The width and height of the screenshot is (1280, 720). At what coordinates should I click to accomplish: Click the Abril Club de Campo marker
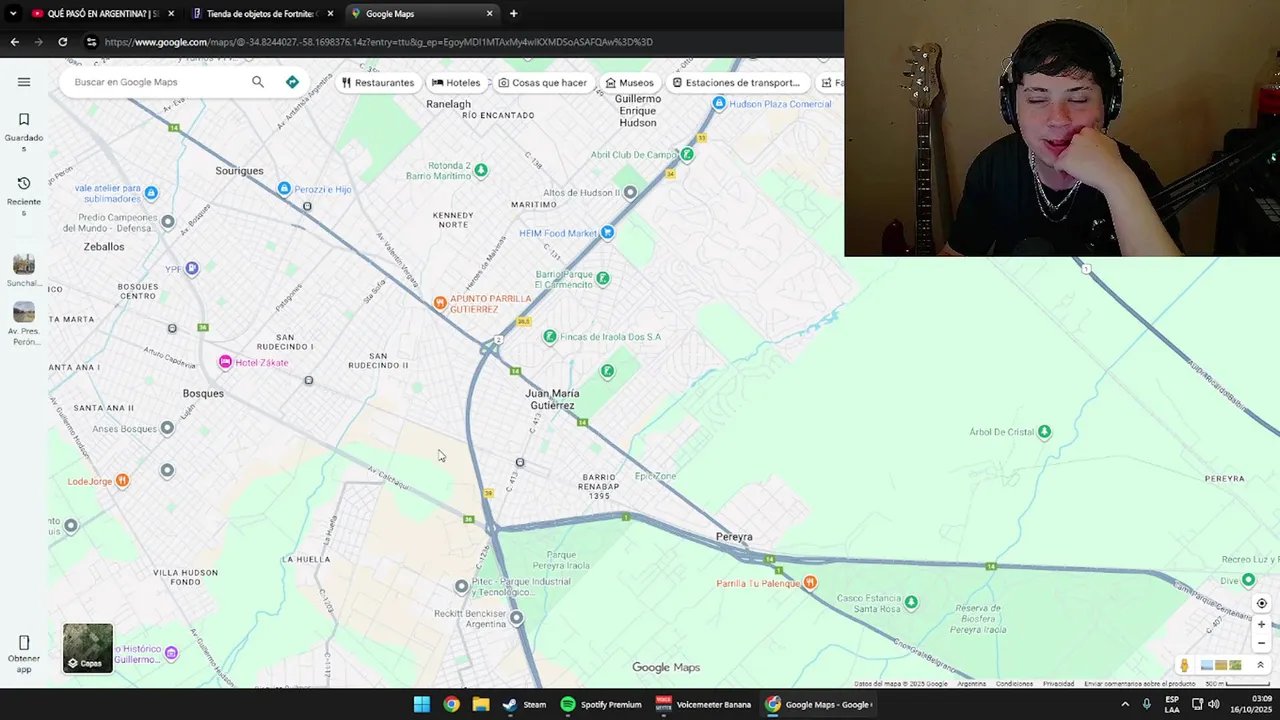pyautogui.click(x=686, y=154)
